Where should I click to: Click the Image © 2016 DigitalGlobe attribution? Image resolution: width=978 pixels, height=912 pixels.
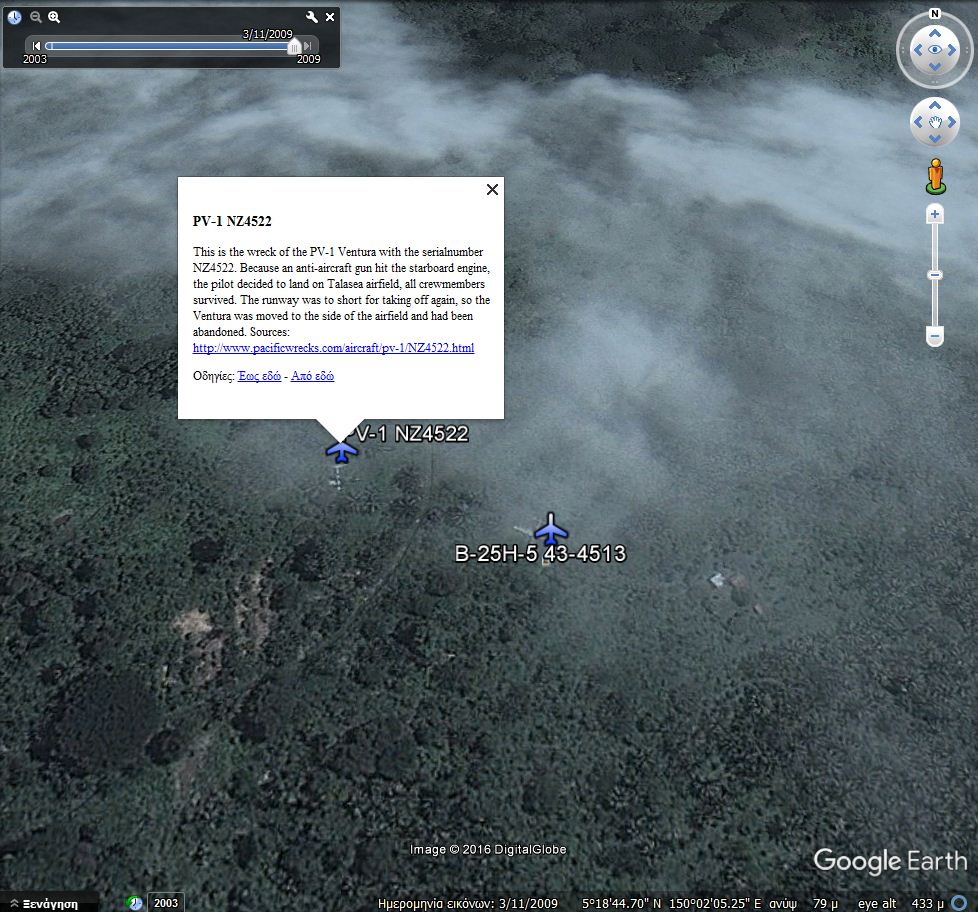pyautogui.click(x=488, y=850)
